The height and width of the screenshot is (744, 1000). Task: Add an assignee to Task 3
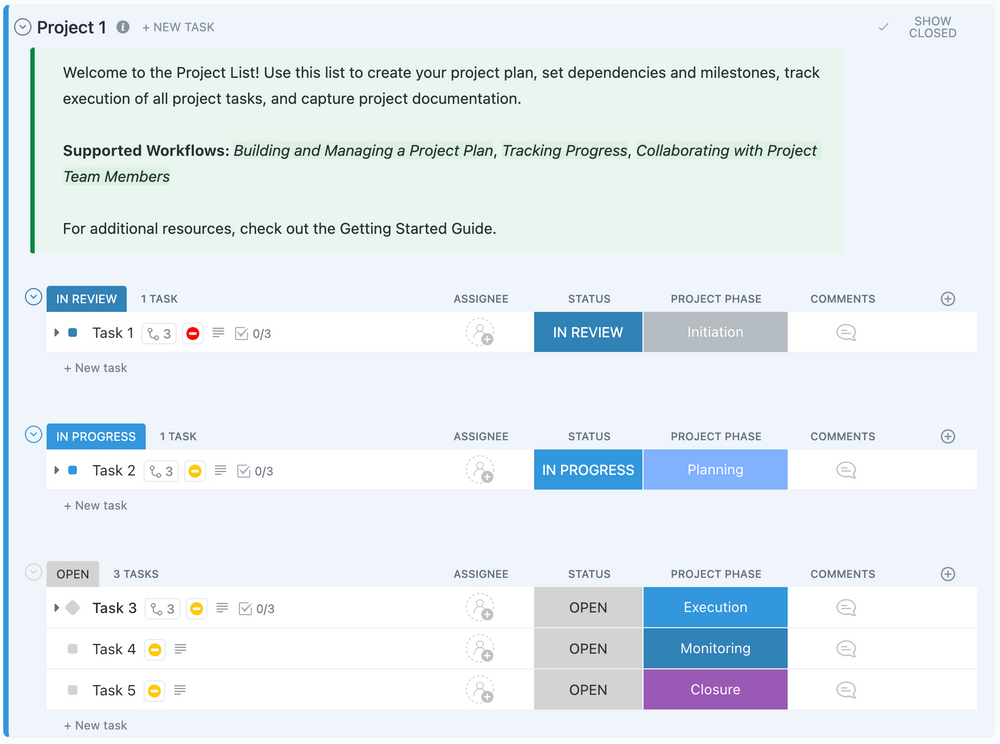pos(481,607)
